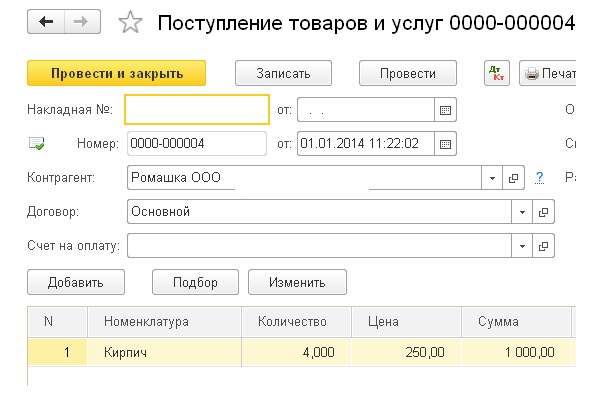
Task: Open the Печать print button
Action: 548,73
